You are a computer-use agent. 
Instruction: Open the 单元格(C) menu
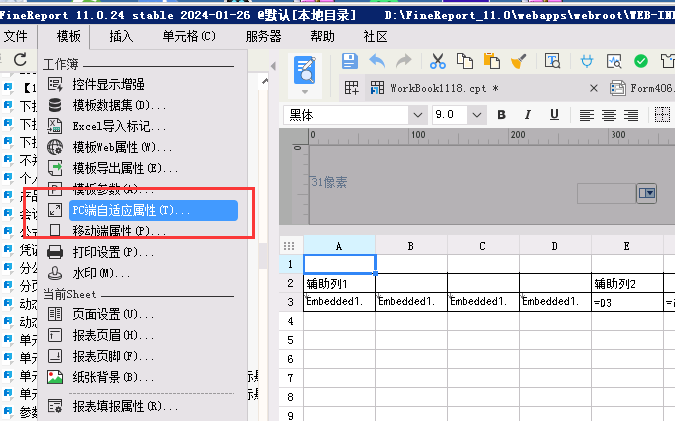pyautogui.click(x=189, y=36)
